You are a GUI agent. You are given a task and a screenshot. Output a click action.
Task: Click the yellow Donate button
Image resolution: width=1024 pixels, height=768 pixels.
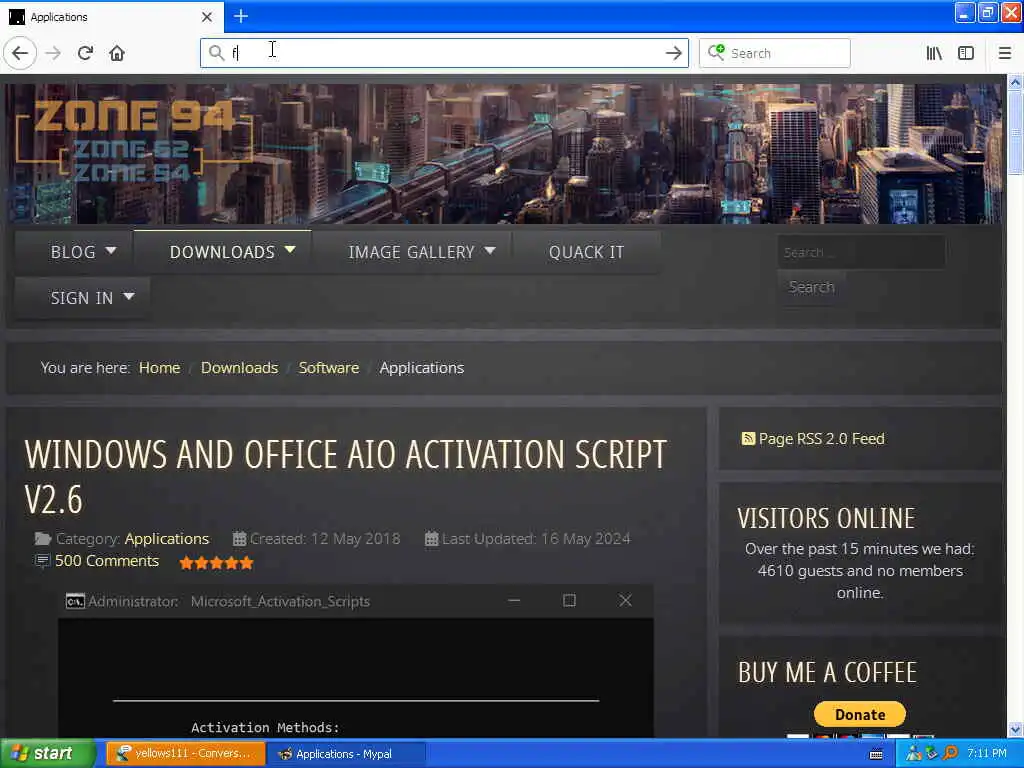(859, 714)
